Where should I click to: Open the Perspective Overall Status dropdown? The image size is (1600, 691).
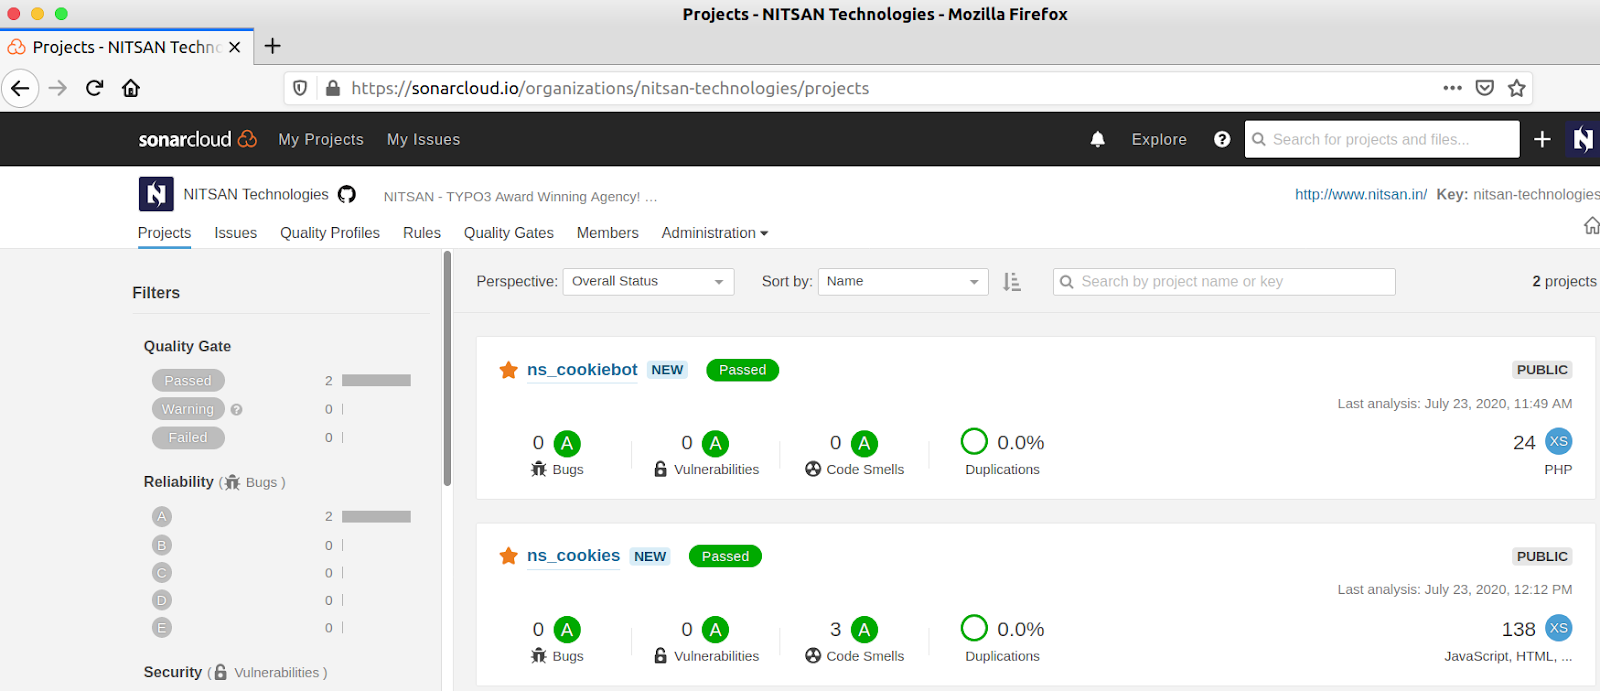point(648,282)
